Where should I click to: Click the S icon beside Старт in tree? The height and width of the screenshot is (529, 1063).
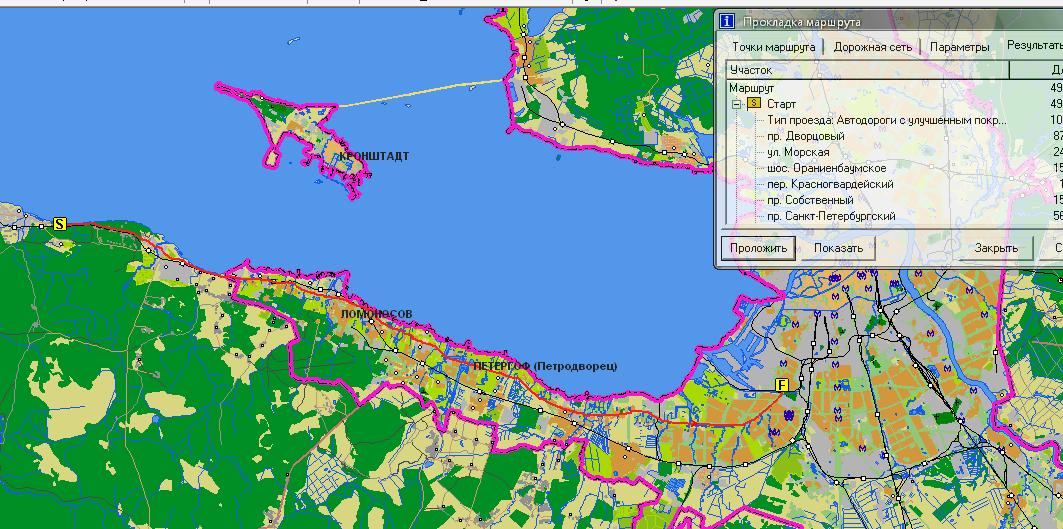click(x=754, y=104)
